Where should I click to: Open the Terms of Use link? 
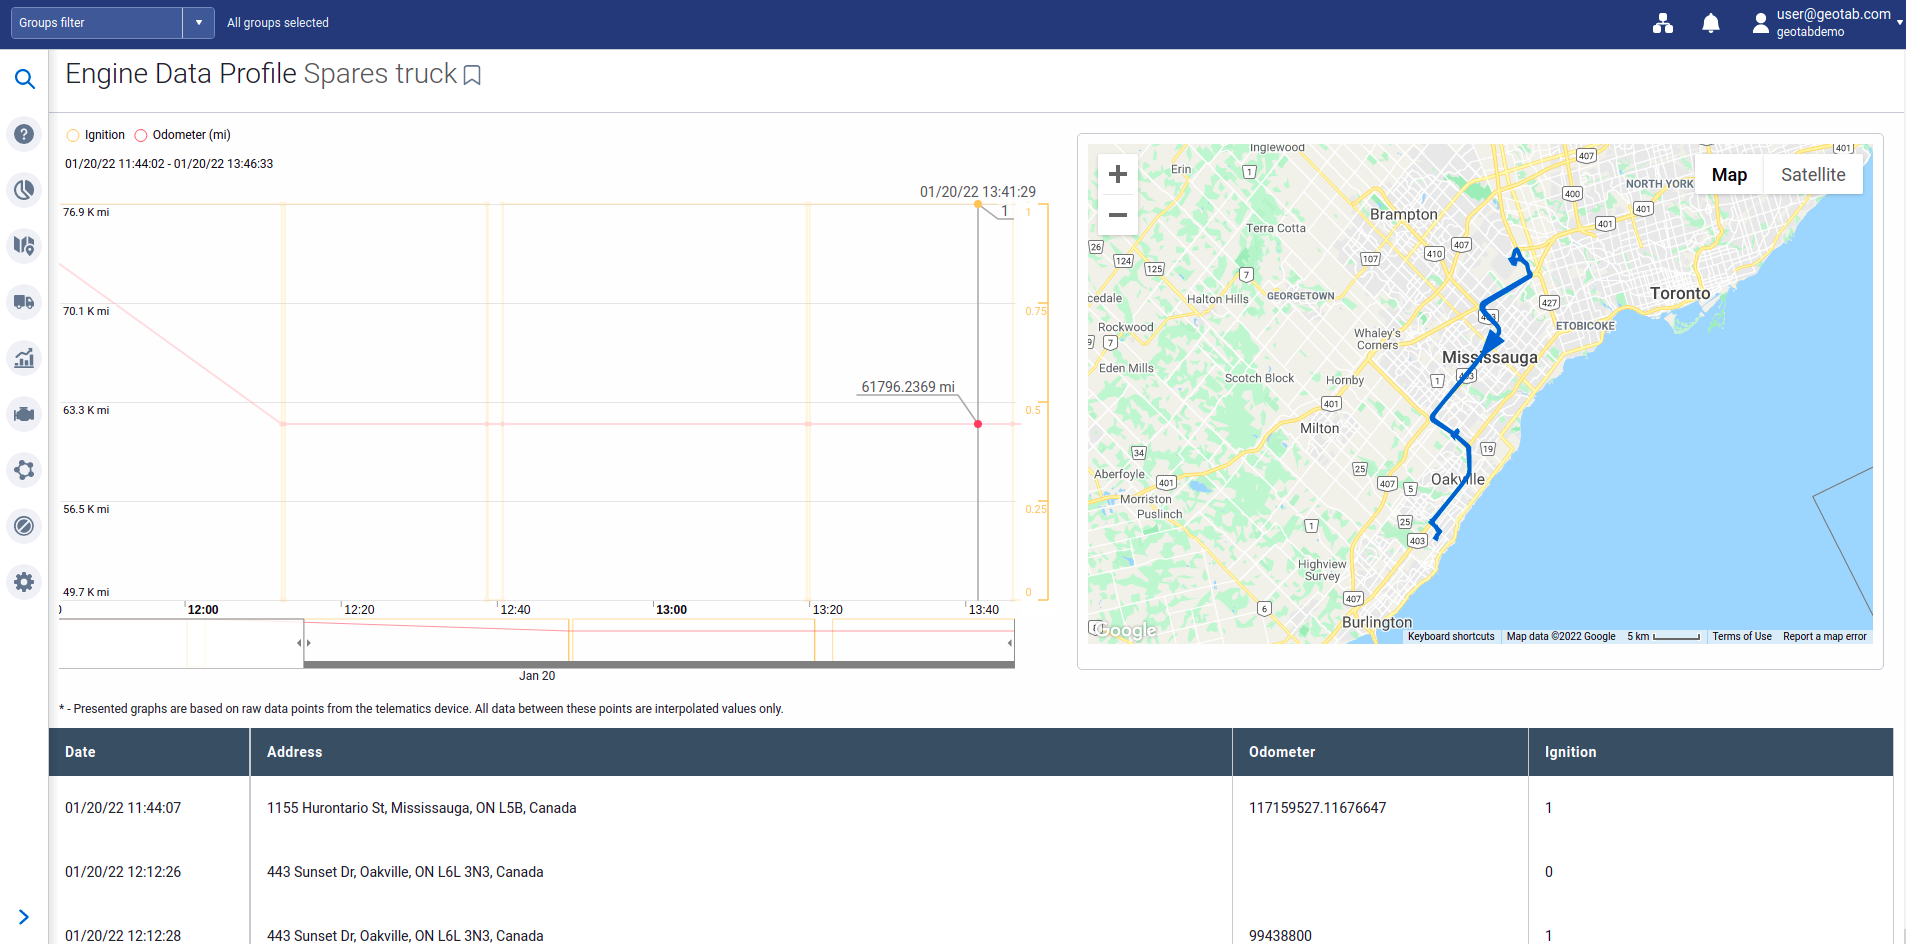click(1741, 636)
